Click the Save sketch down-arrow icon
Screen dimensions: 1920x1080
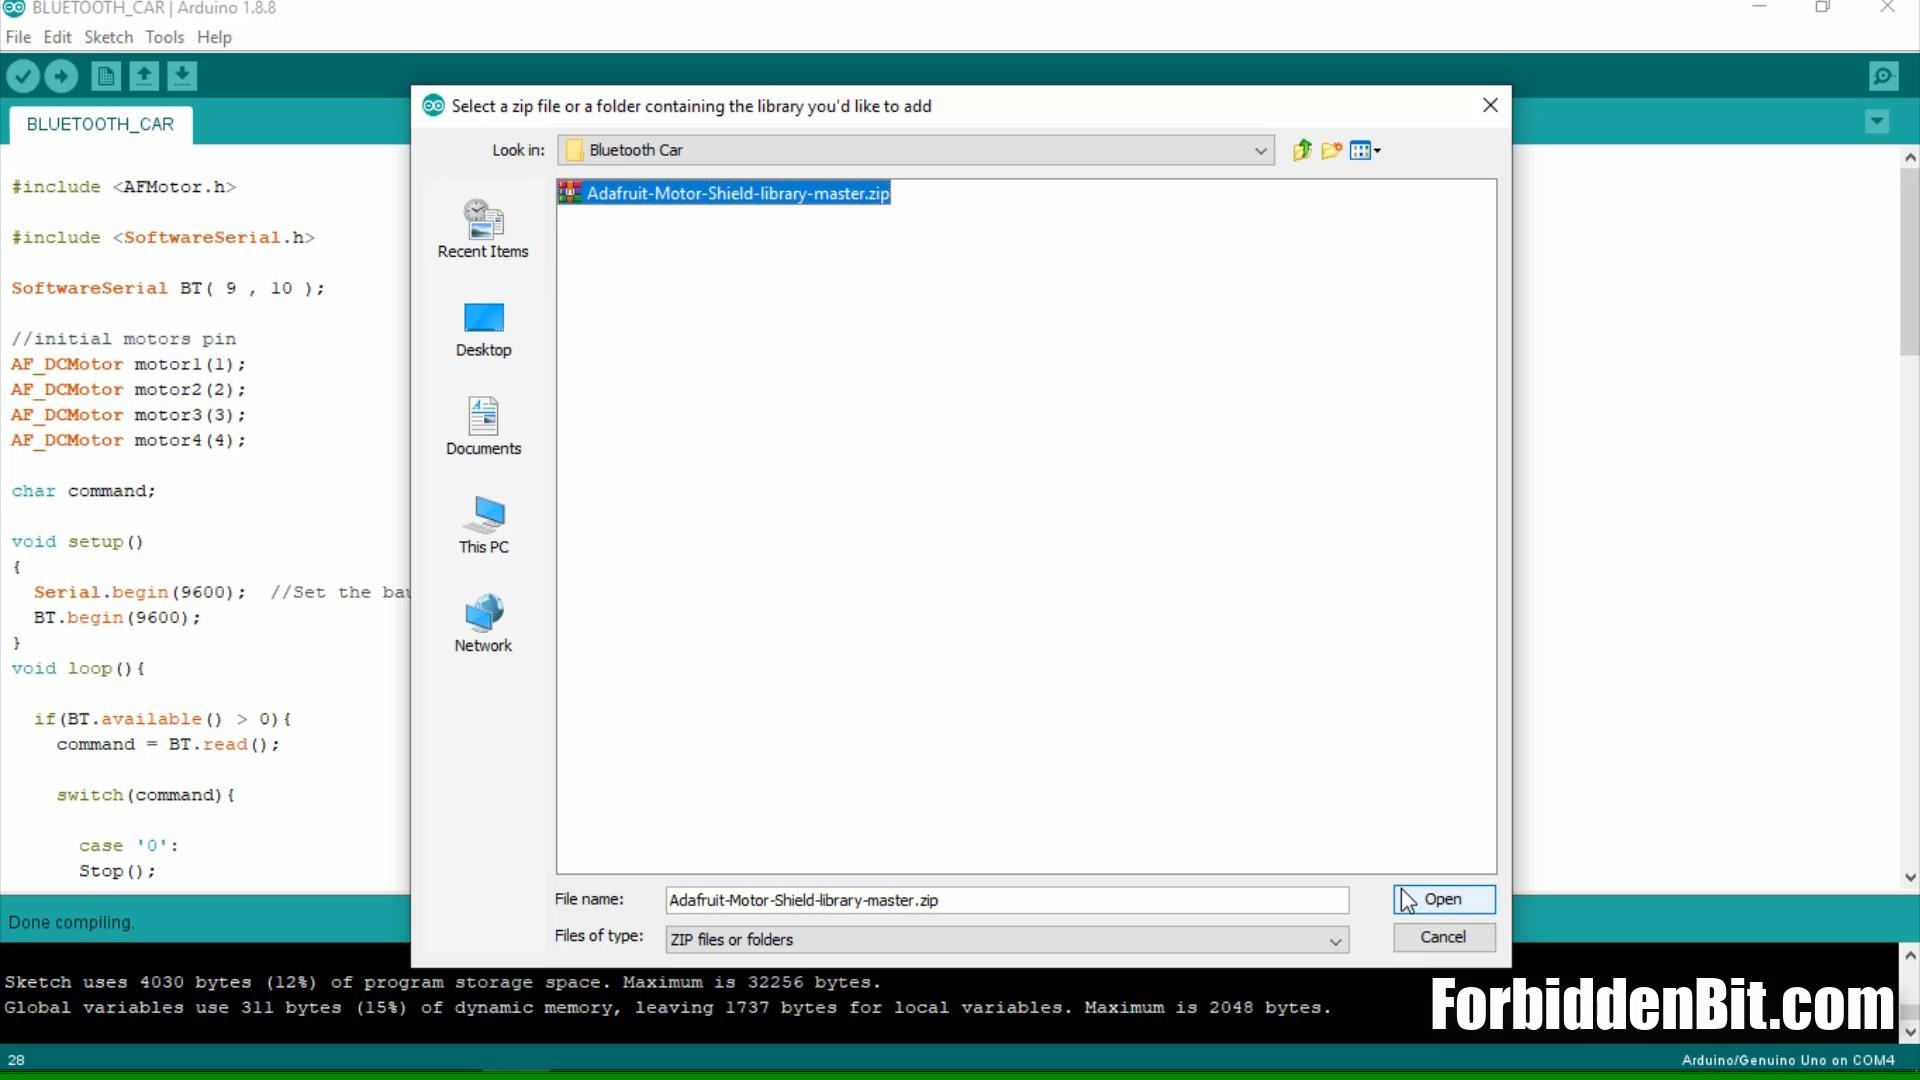point(181,76)
